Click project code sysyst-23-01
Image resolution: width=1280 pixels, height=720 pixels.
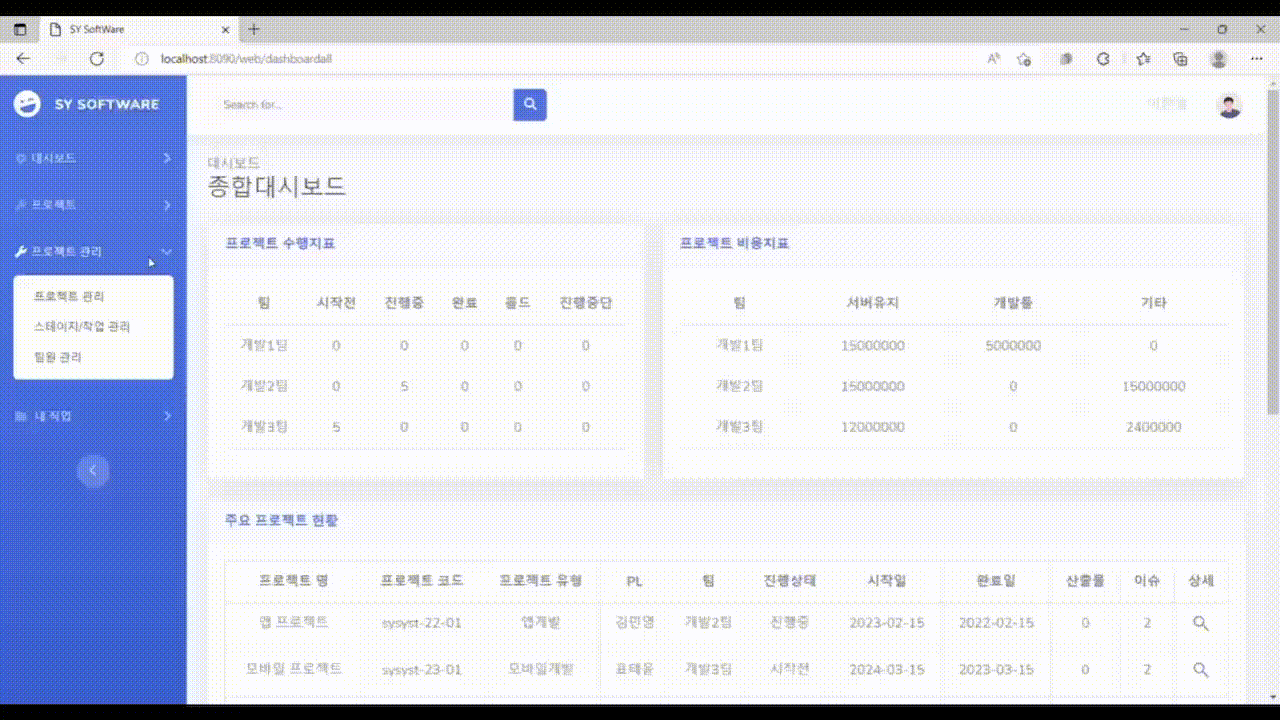coord(422,669)
